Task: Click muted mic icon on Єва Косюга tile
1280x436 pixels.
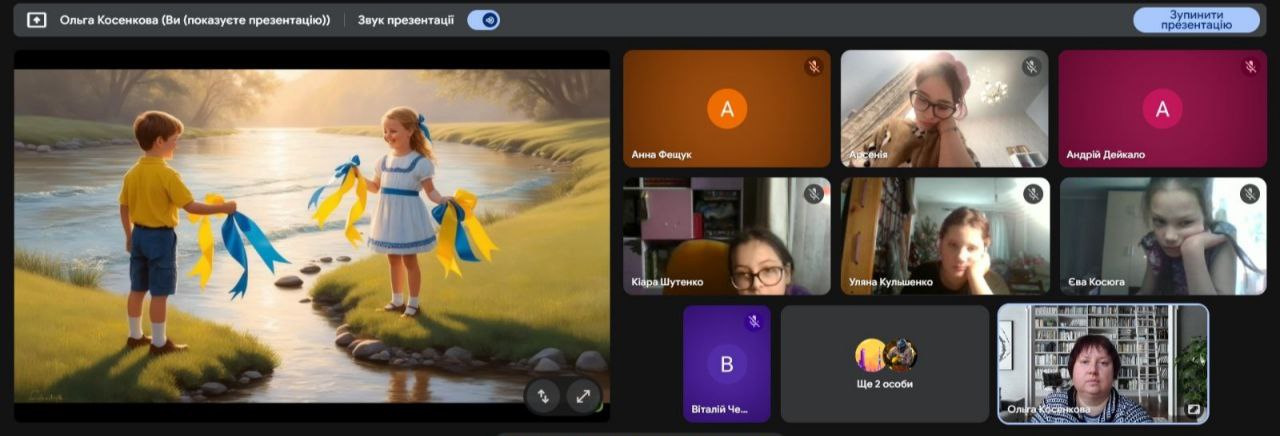Action: pos(1249,194)
